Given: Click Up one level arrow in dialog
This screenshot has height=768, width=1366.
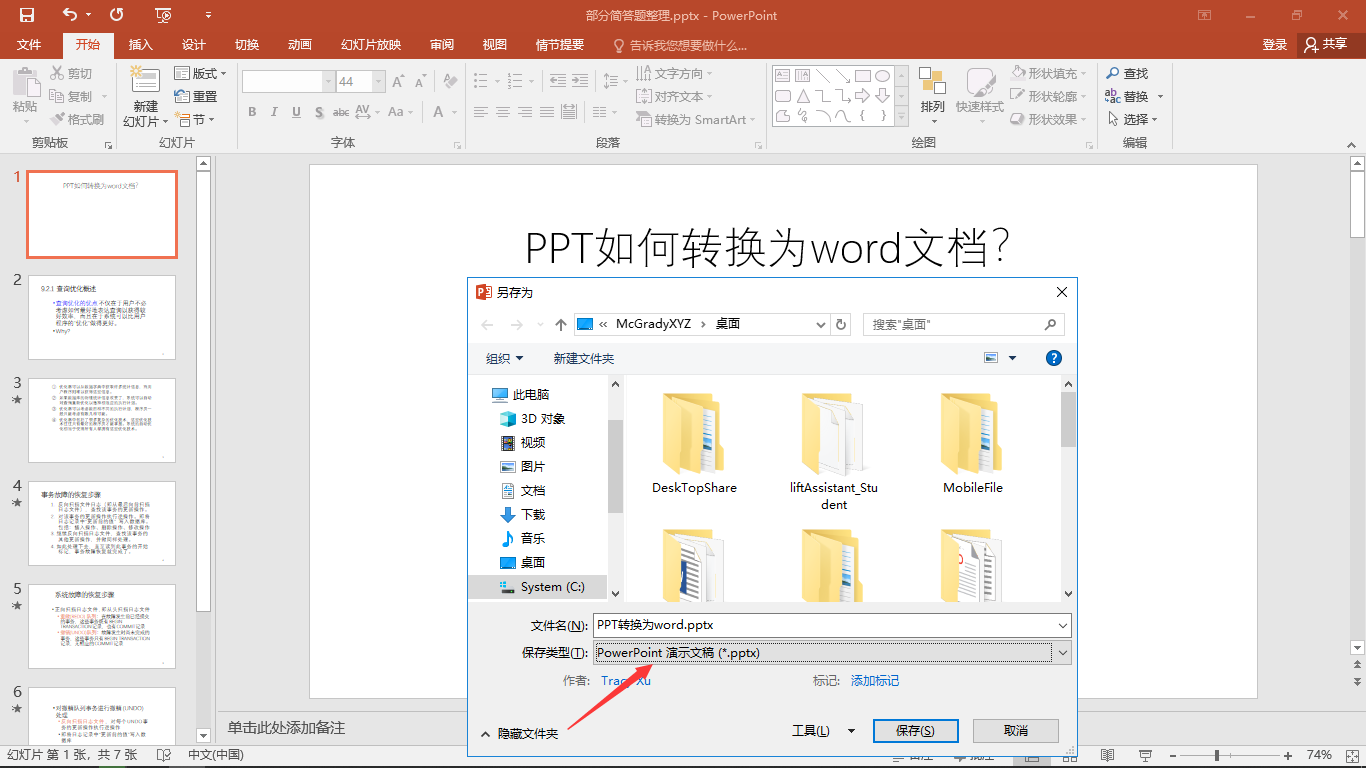Looking at the screenshot, I should coord(561,324).
